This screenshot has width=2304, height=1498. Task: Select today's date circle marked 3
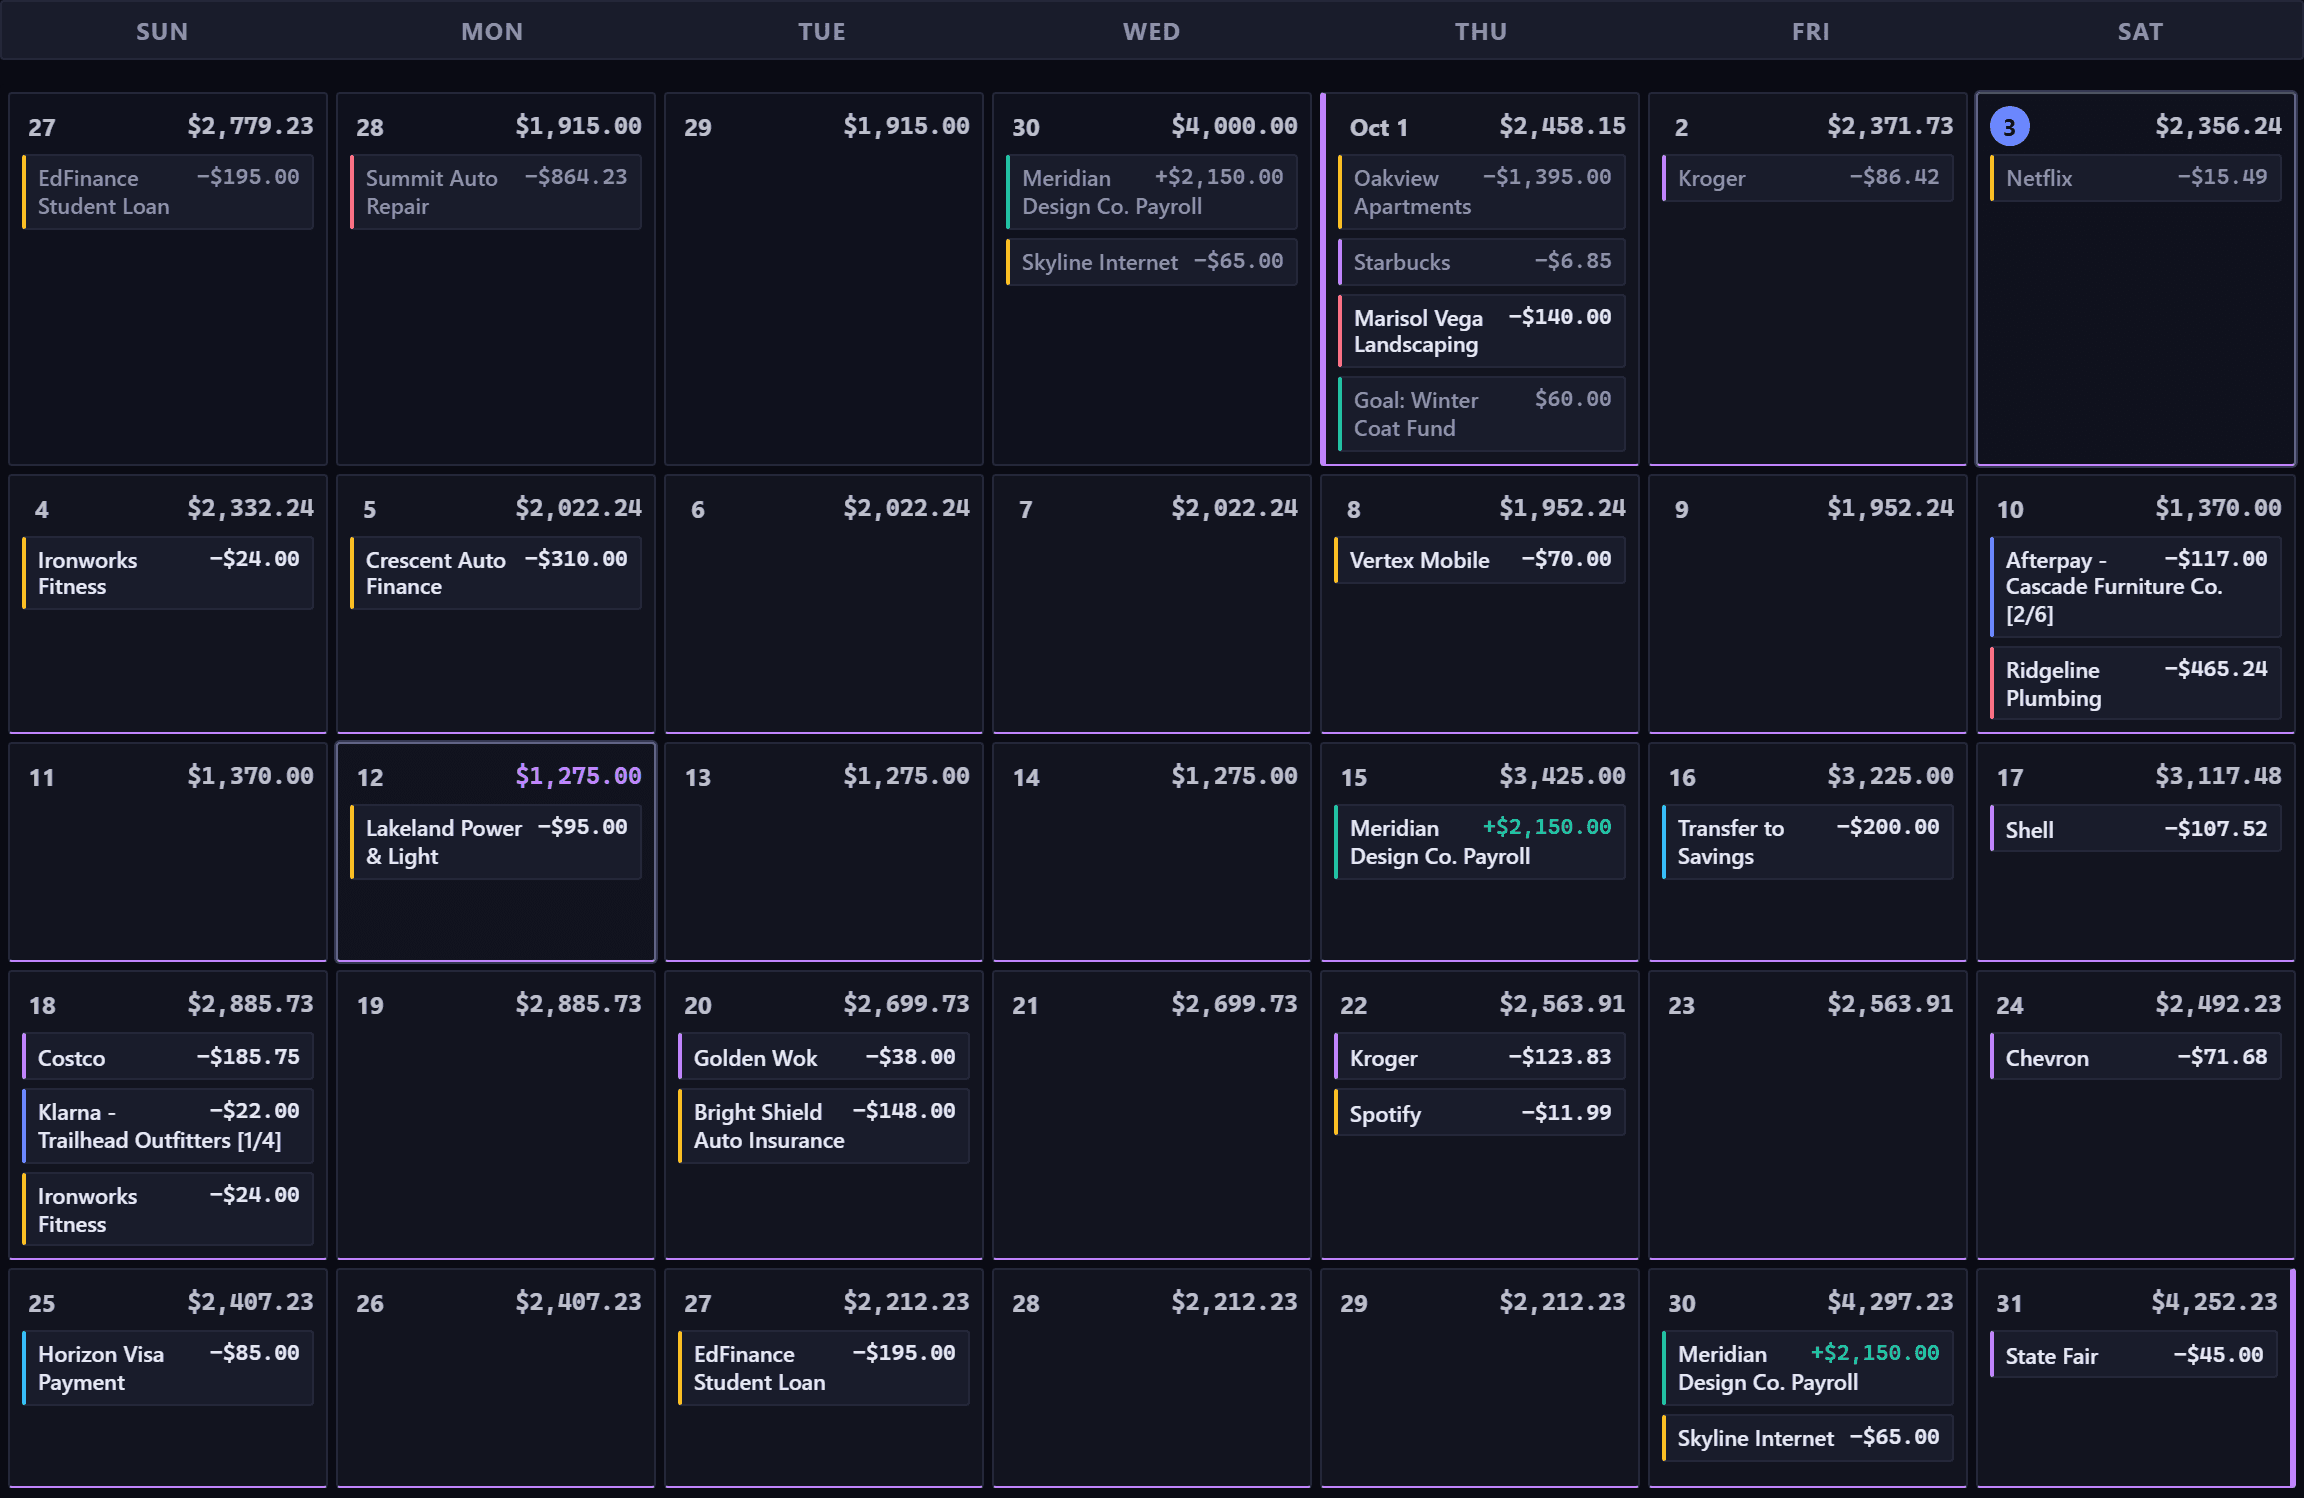[2009, 127]
